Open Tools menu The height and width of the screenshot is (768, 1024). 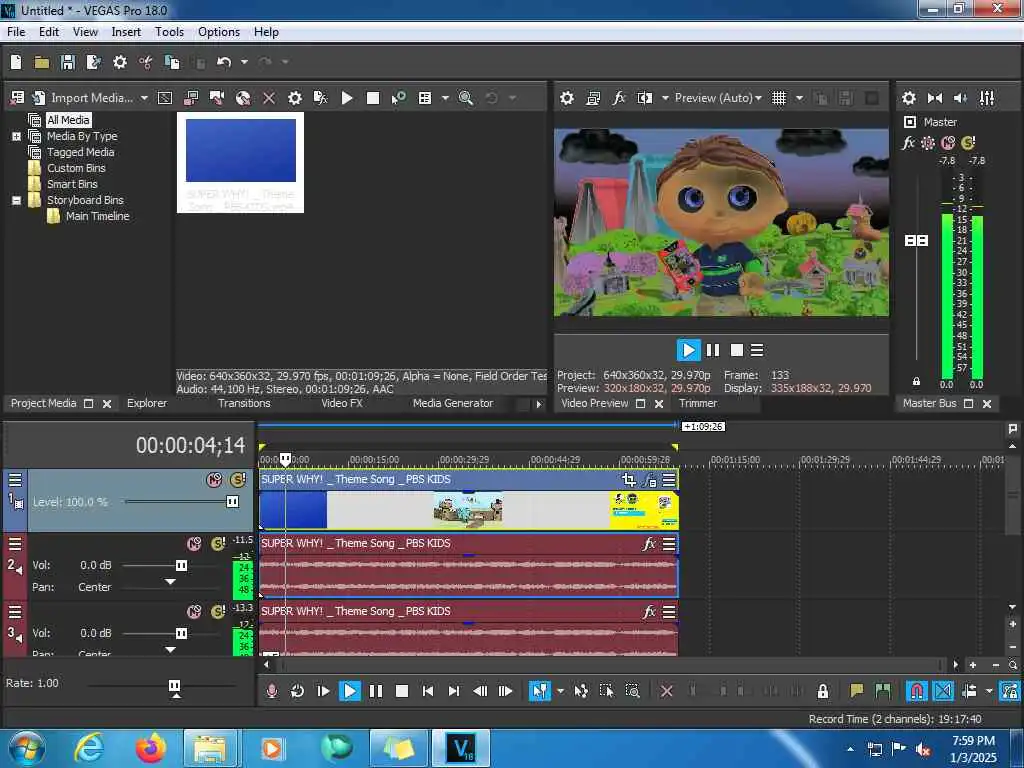point(169,32)
